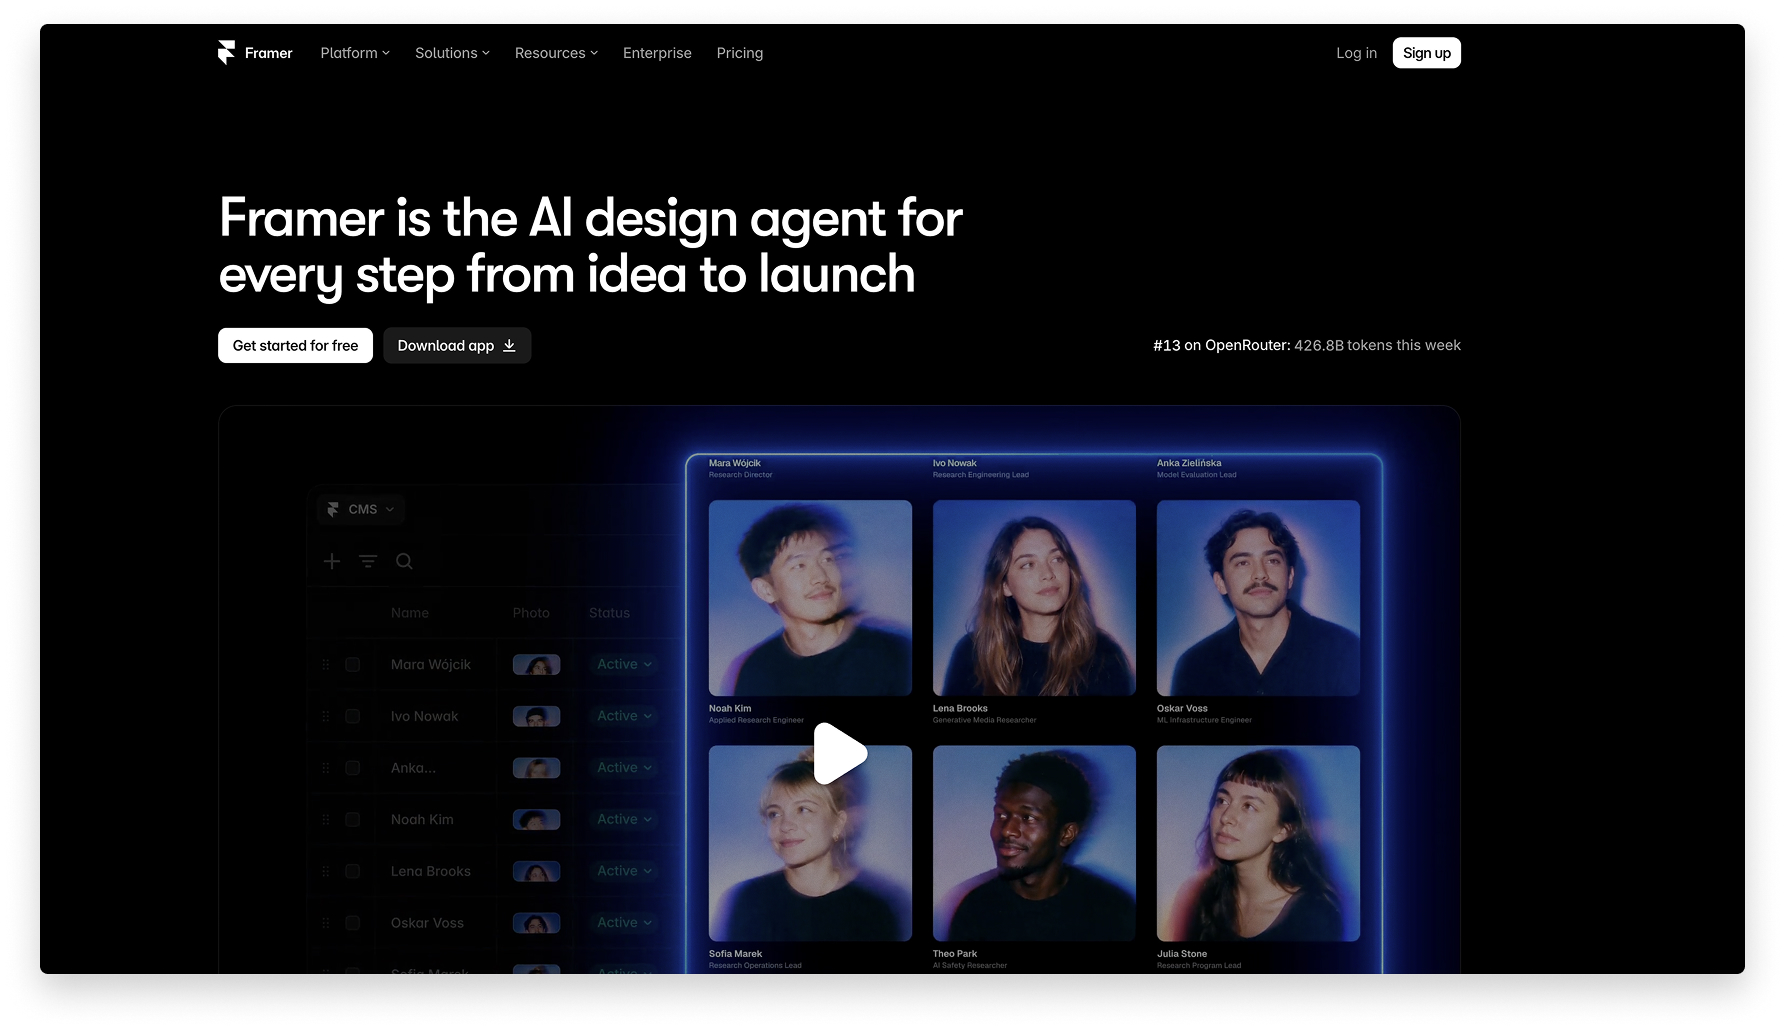Open Noah Kim's Active status dropdown
Viewport: 1785px width, 1030px height.
coord(624,819)
